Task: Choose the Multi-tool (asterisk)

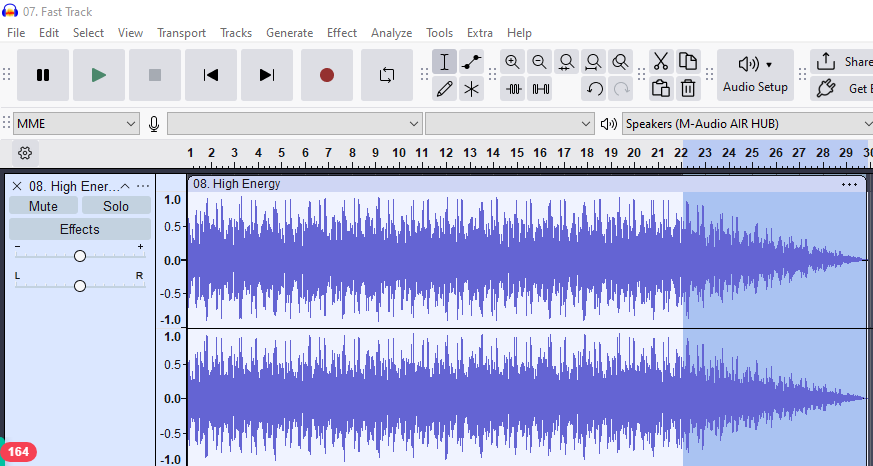Action: [x=472, y=89]
